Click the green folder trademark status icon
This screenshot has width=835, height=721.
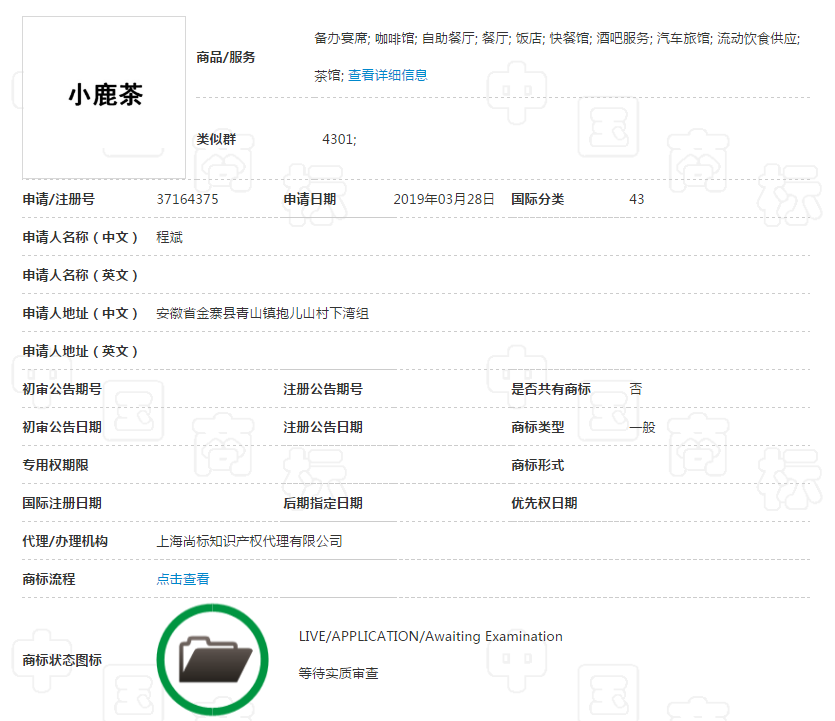(212, 658)
